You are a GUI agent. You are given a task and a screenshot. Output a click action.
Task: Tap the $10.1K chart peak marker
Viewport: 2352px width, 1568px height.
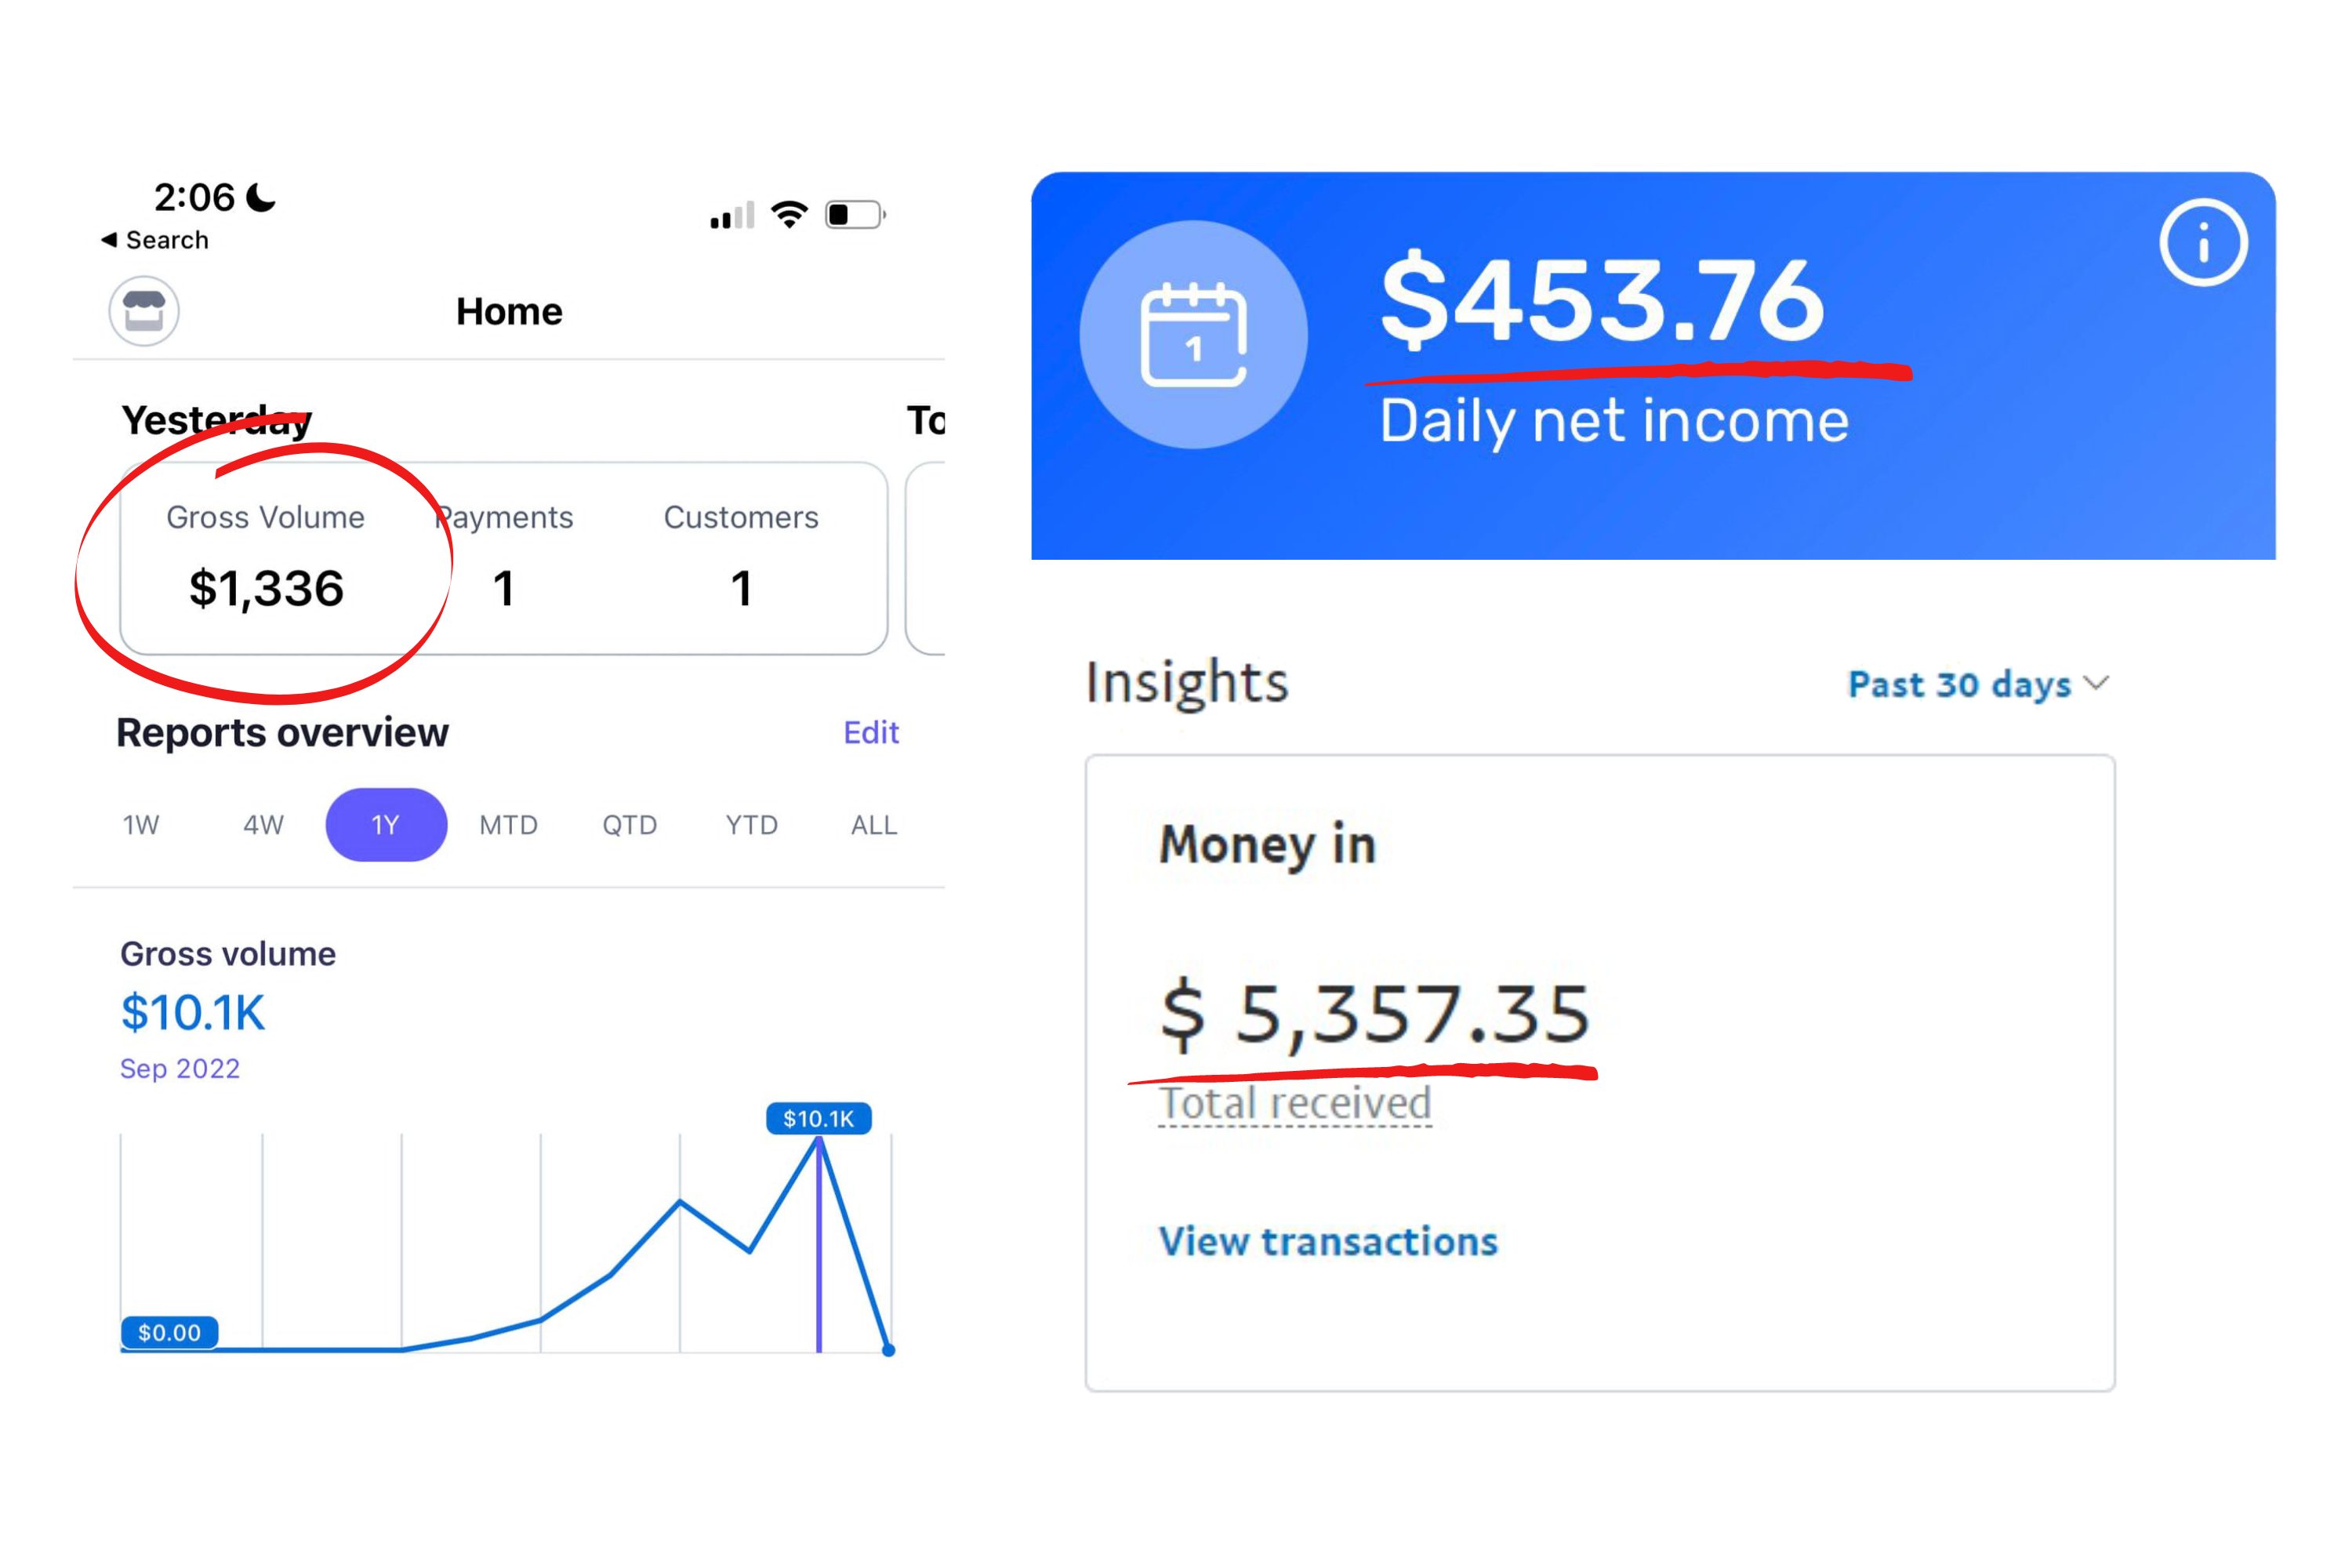point(818,1119)
